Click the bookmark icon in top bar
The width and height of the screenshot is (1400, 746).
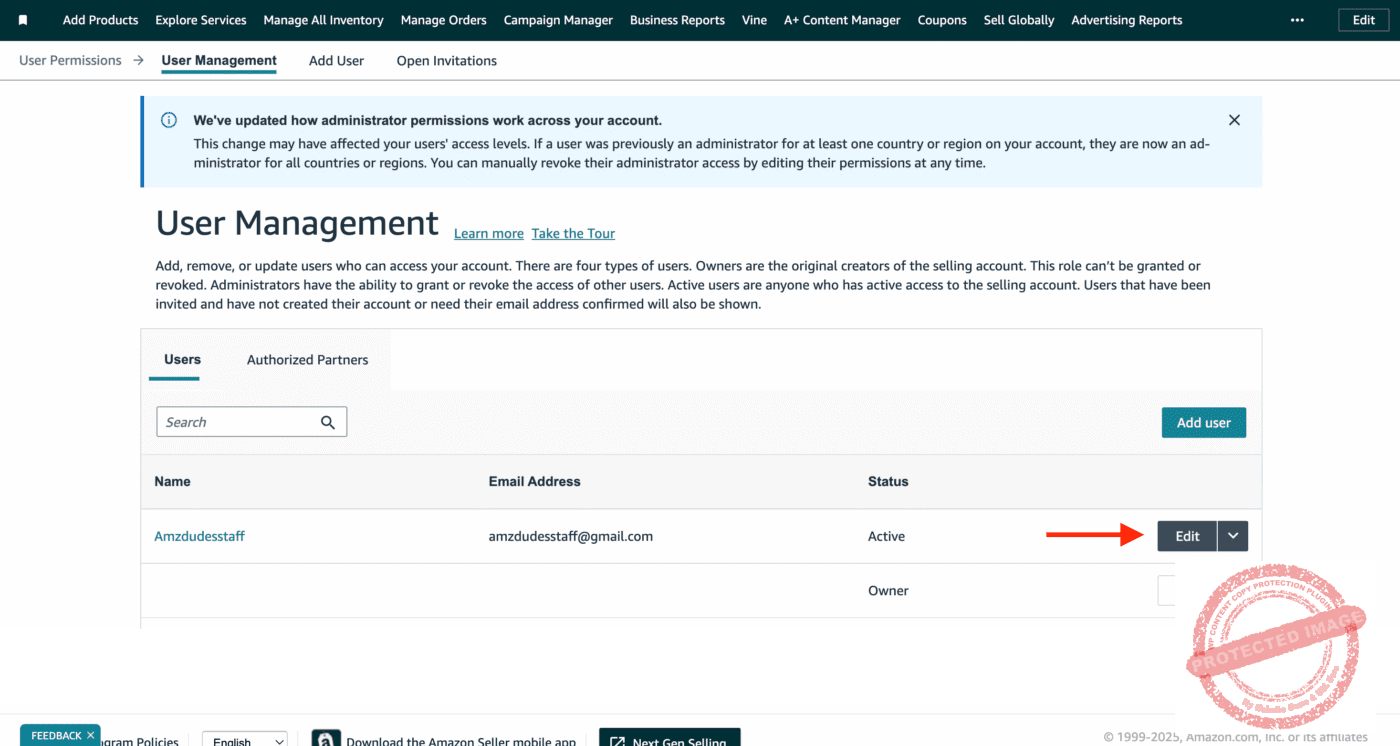click(23, 20)
